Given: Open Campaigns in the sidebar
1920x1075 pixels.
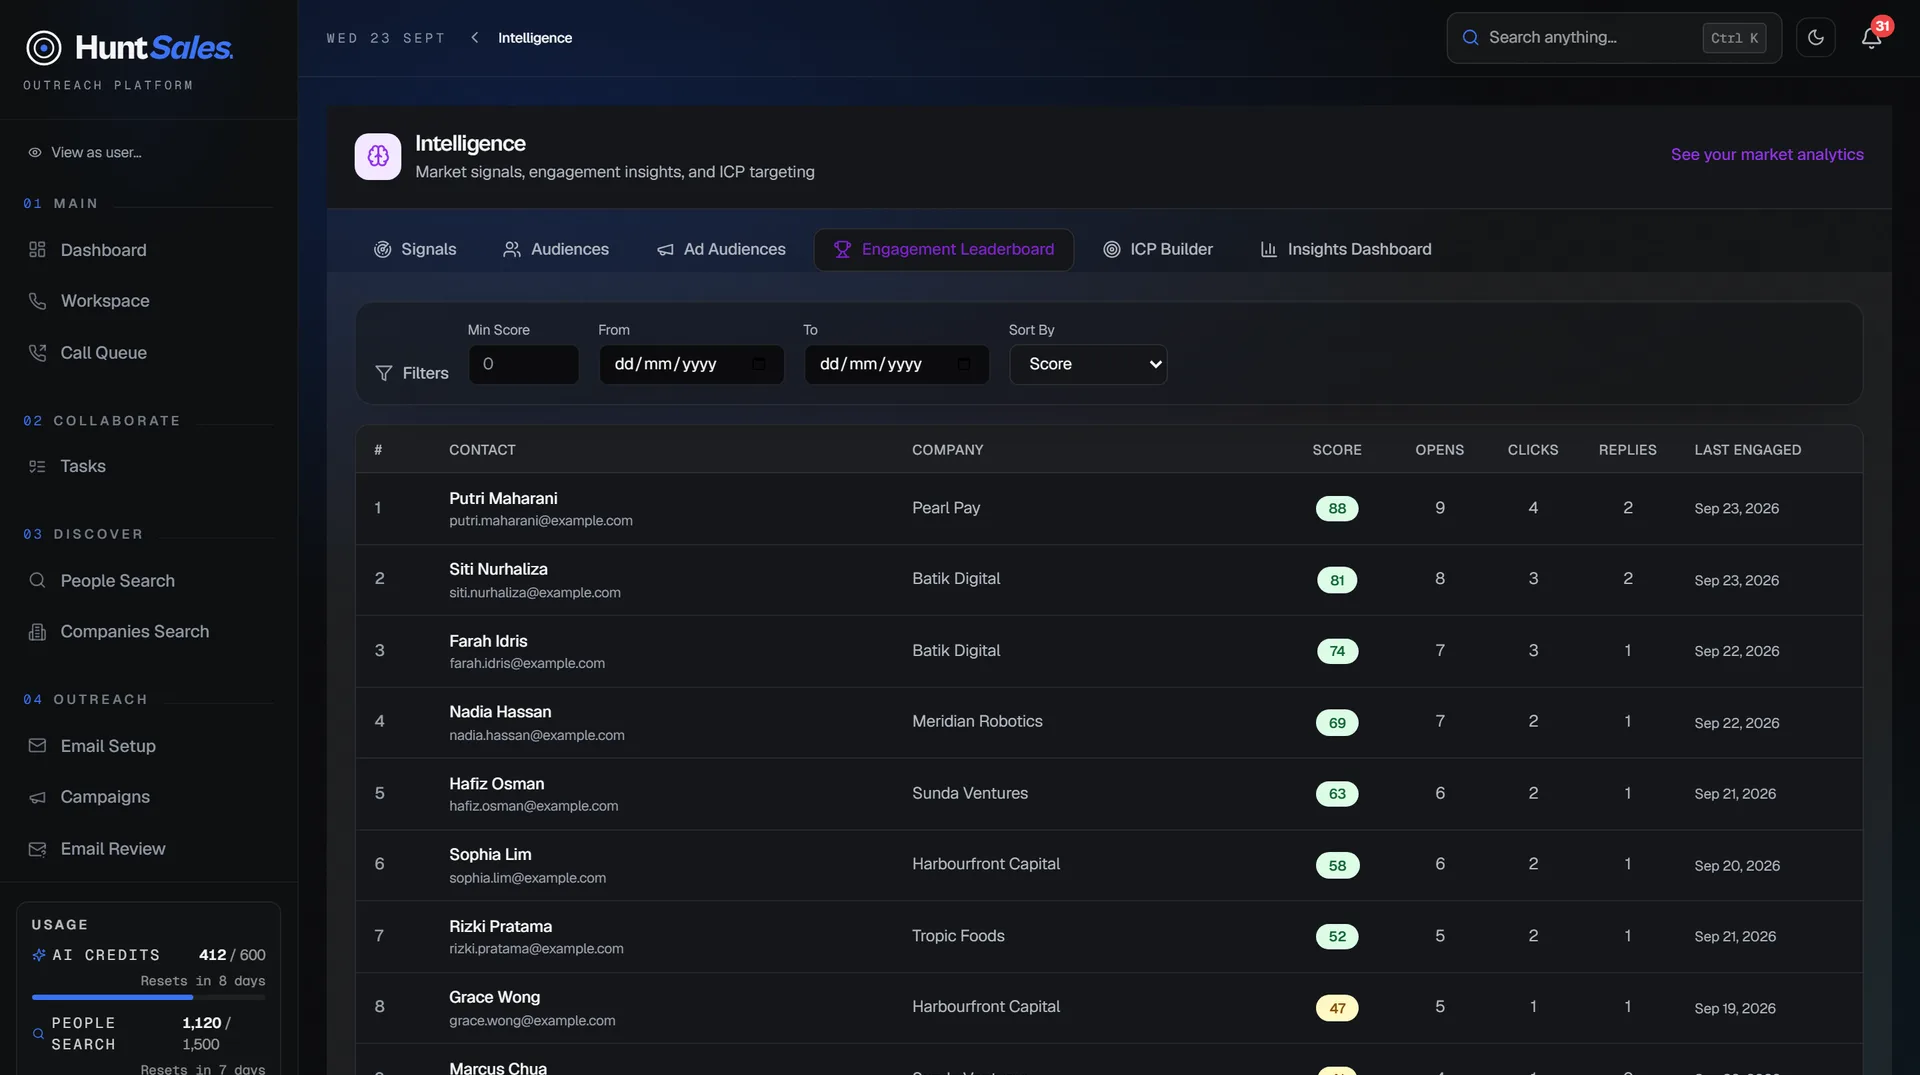Looking at the screenshot, I should point(105,797).
